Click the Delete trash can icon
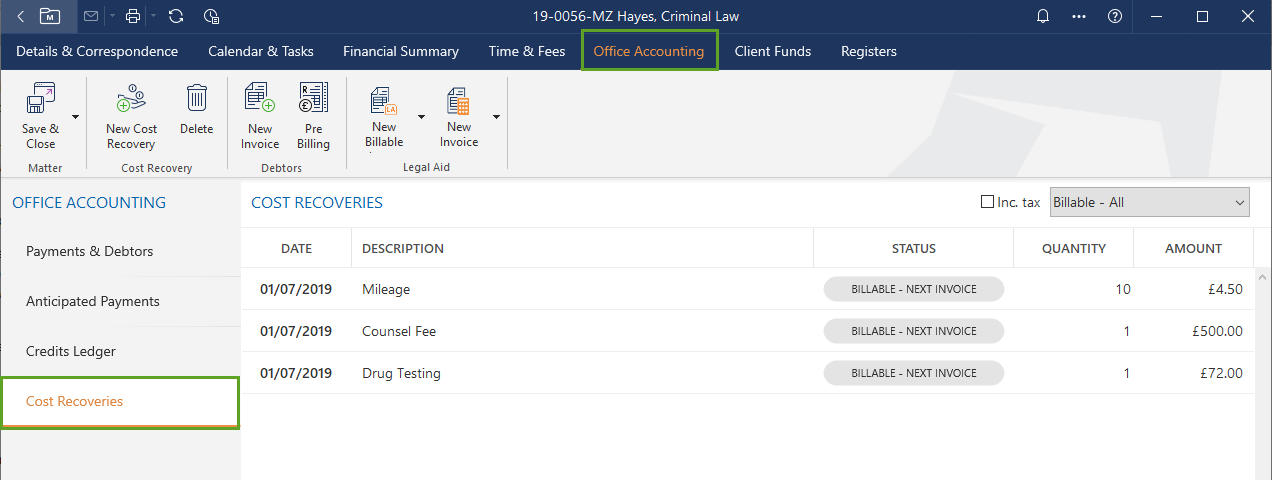Viewport: 1272px width, 480px height. (197, 98)
